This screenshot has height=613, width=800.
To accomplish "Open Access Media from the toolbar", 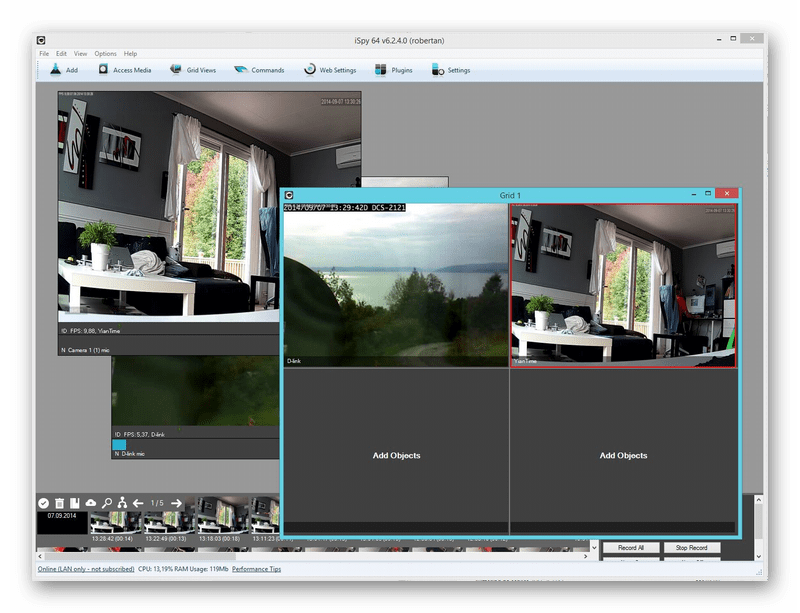I will [x=124, y=70].
